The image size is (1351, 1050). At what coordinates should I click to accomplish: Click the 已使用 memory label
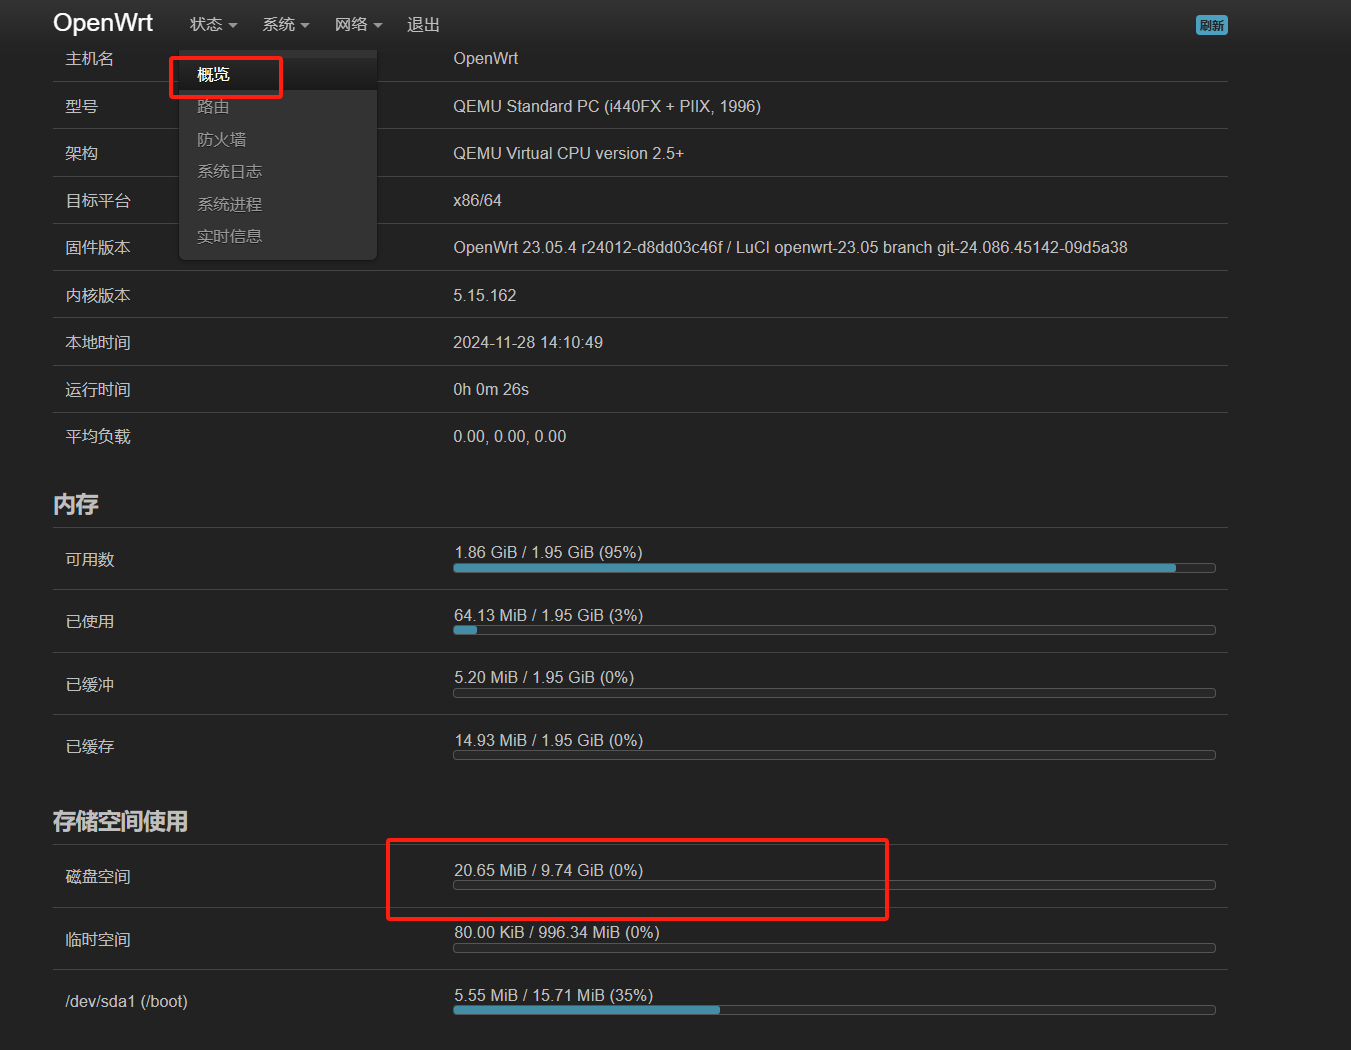pyautogui.click(x=90, y=621)
